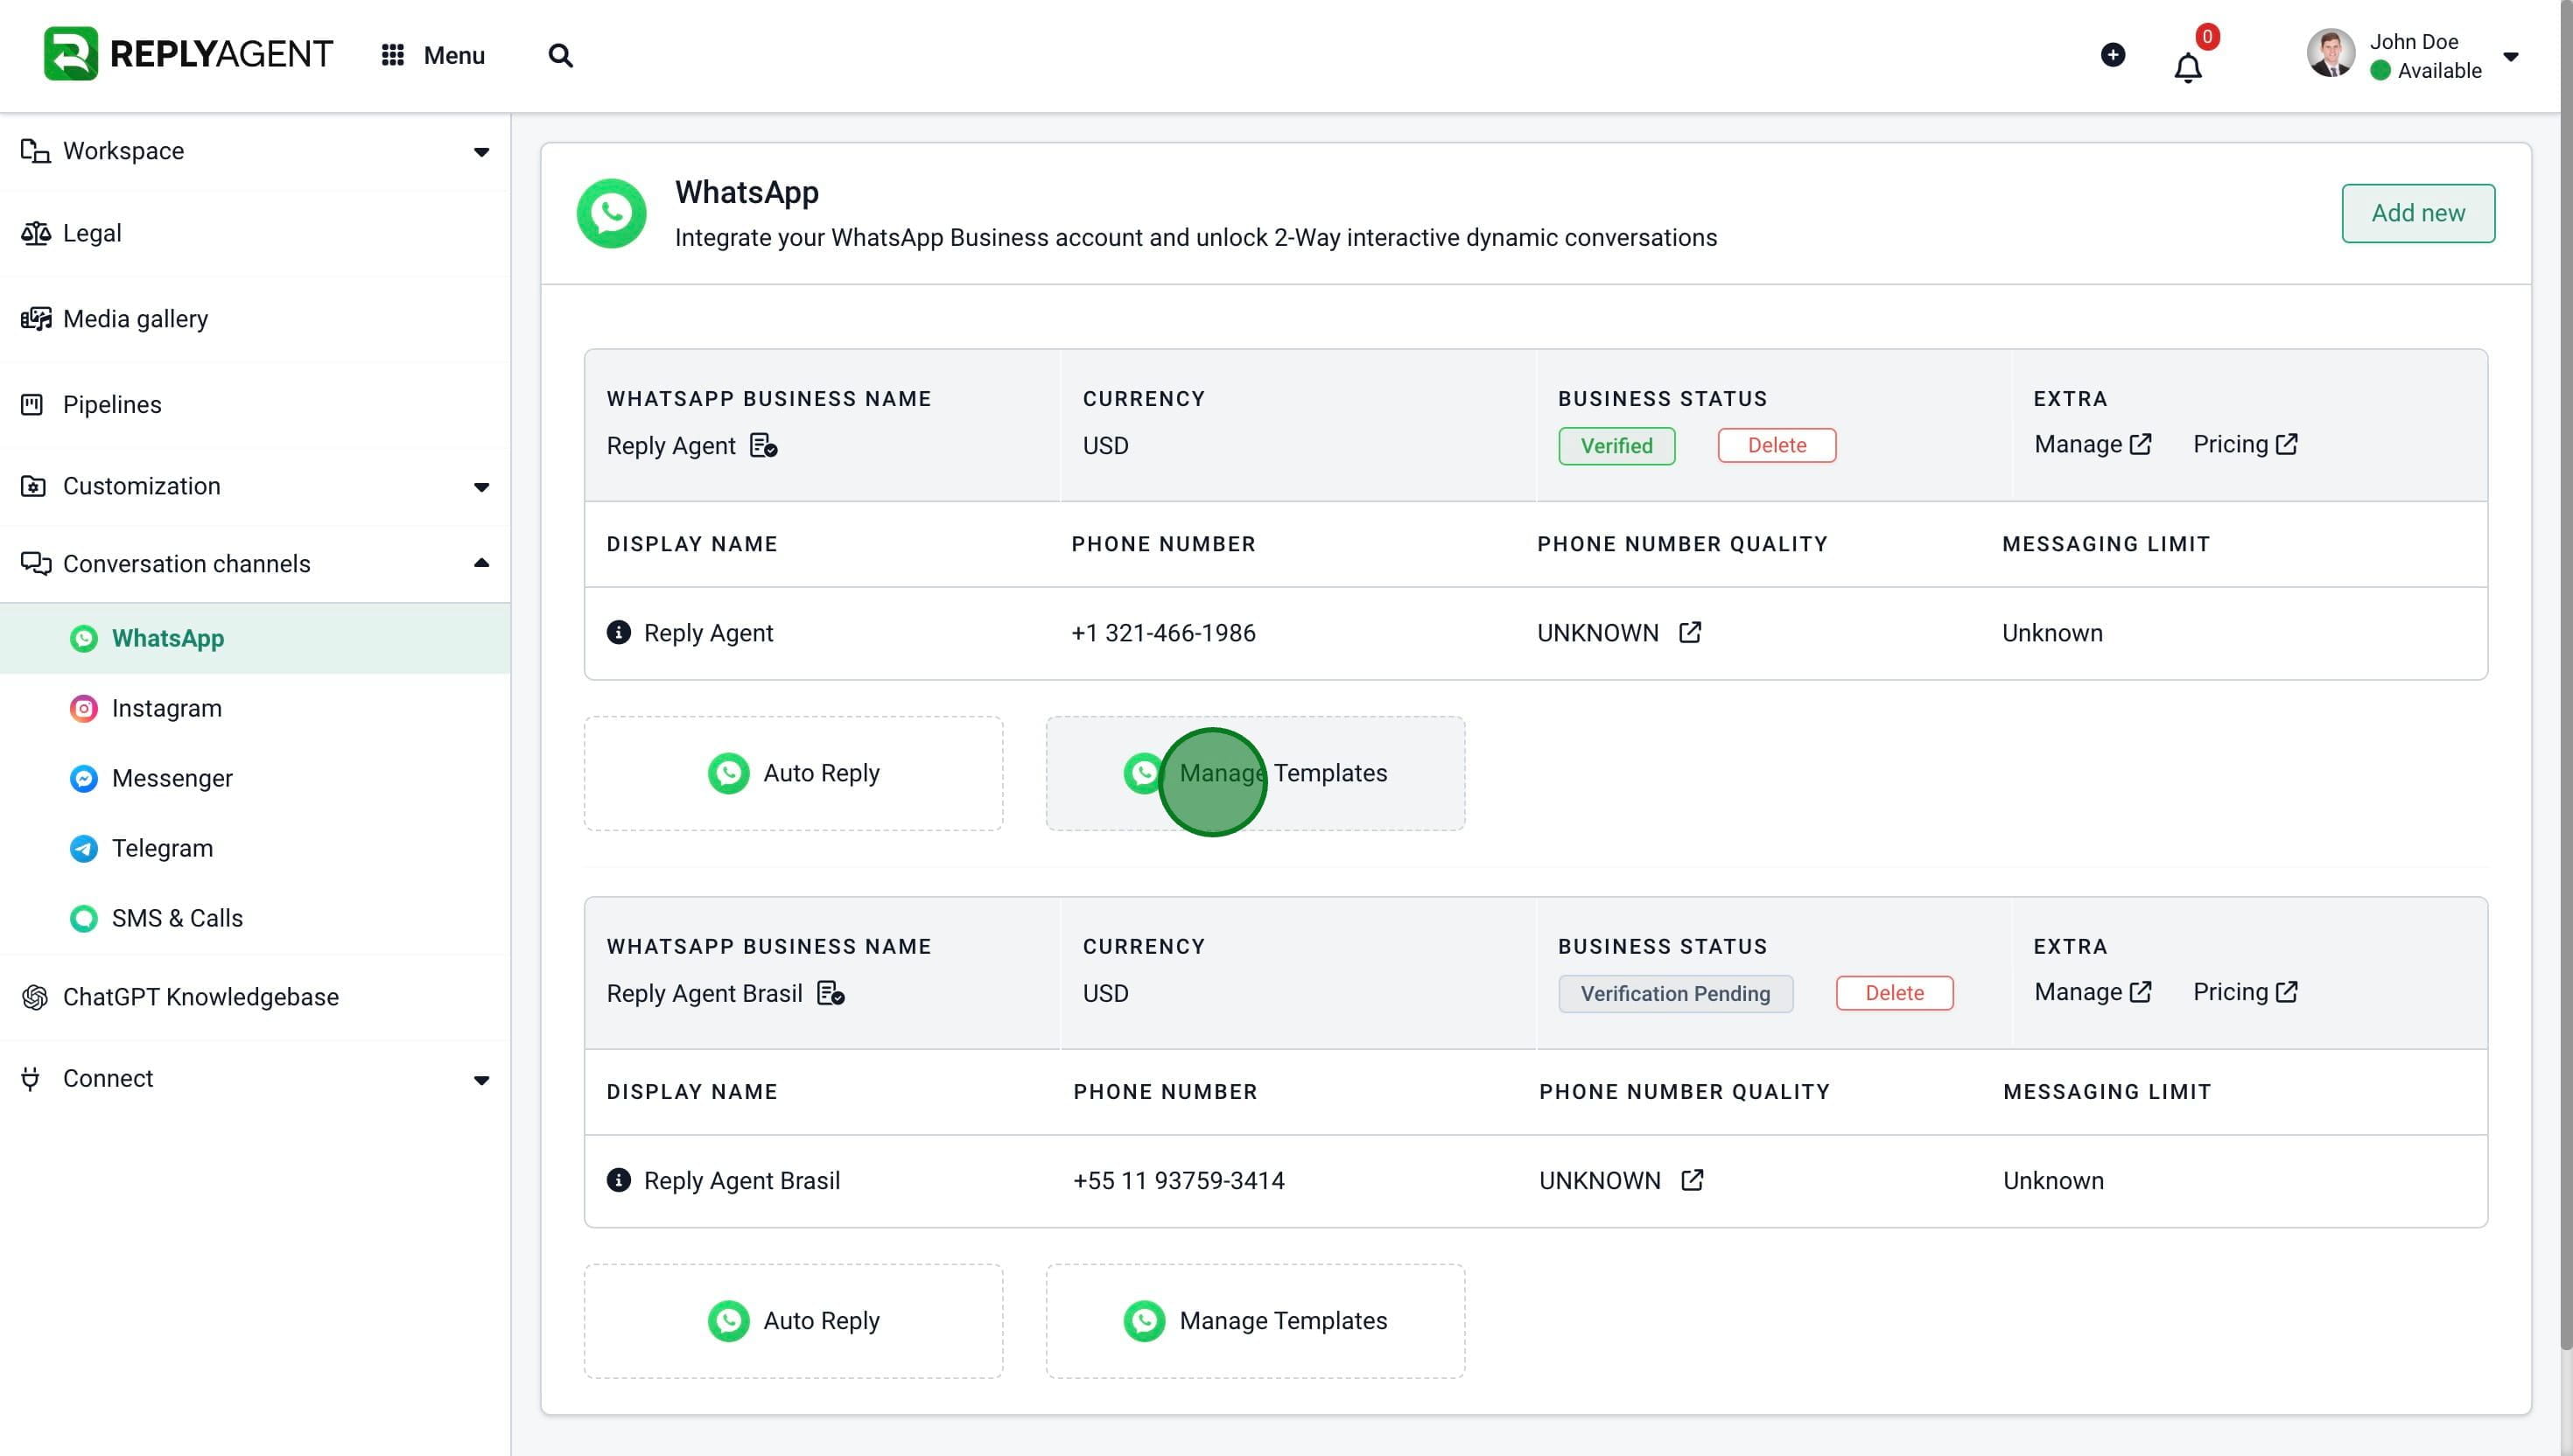2573x1456 pixels.
Task: Expand the Connect section arrow
Action: [x=481, y=1080]
